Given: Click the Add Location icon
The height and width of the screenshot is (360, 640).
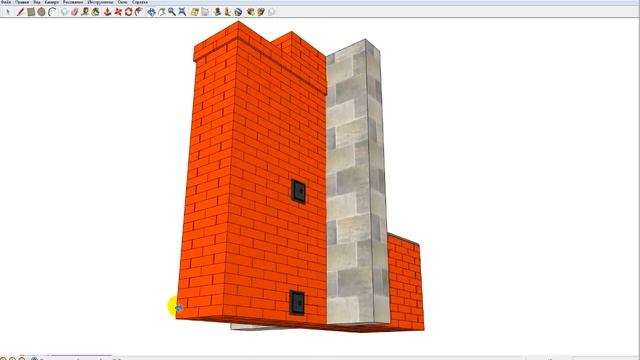Looking at the screenshot, I should pyautogui.click(x=195, y=12).
